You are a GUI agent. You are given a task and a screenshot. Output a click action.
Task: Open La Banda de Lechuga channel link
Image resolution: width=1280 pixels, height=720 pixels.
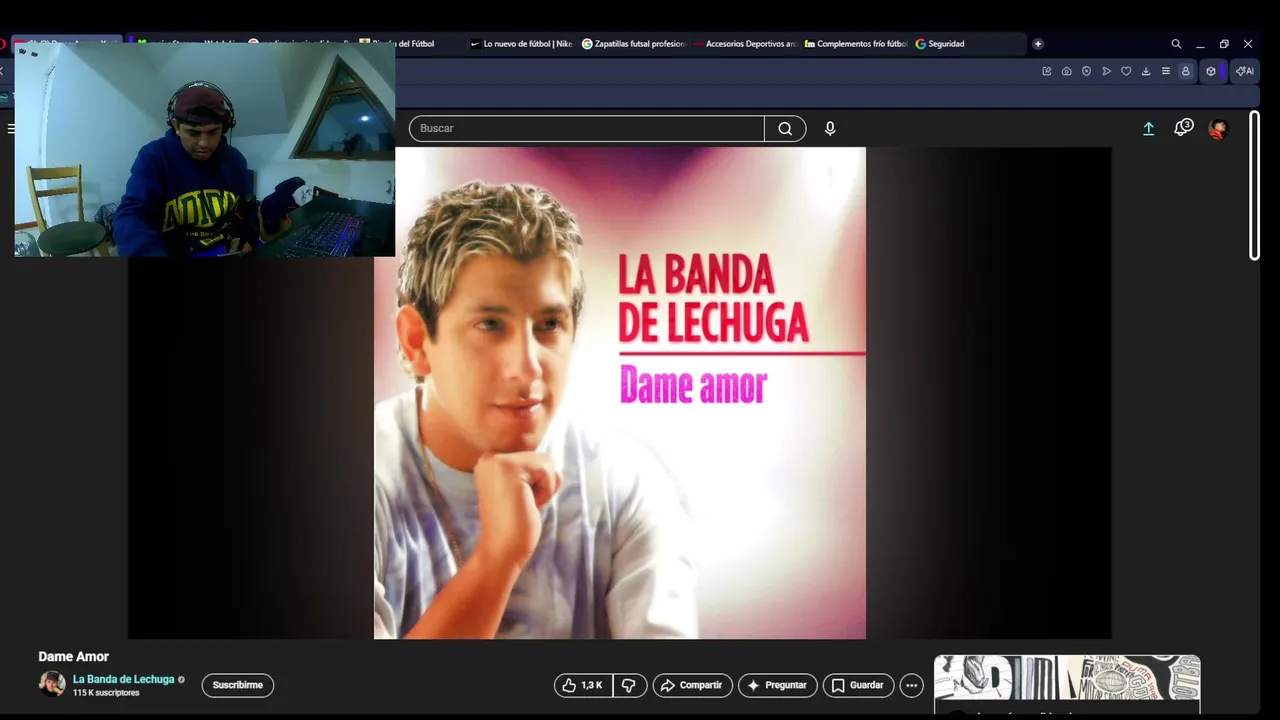pyautogui.click(x=123, y=679)
